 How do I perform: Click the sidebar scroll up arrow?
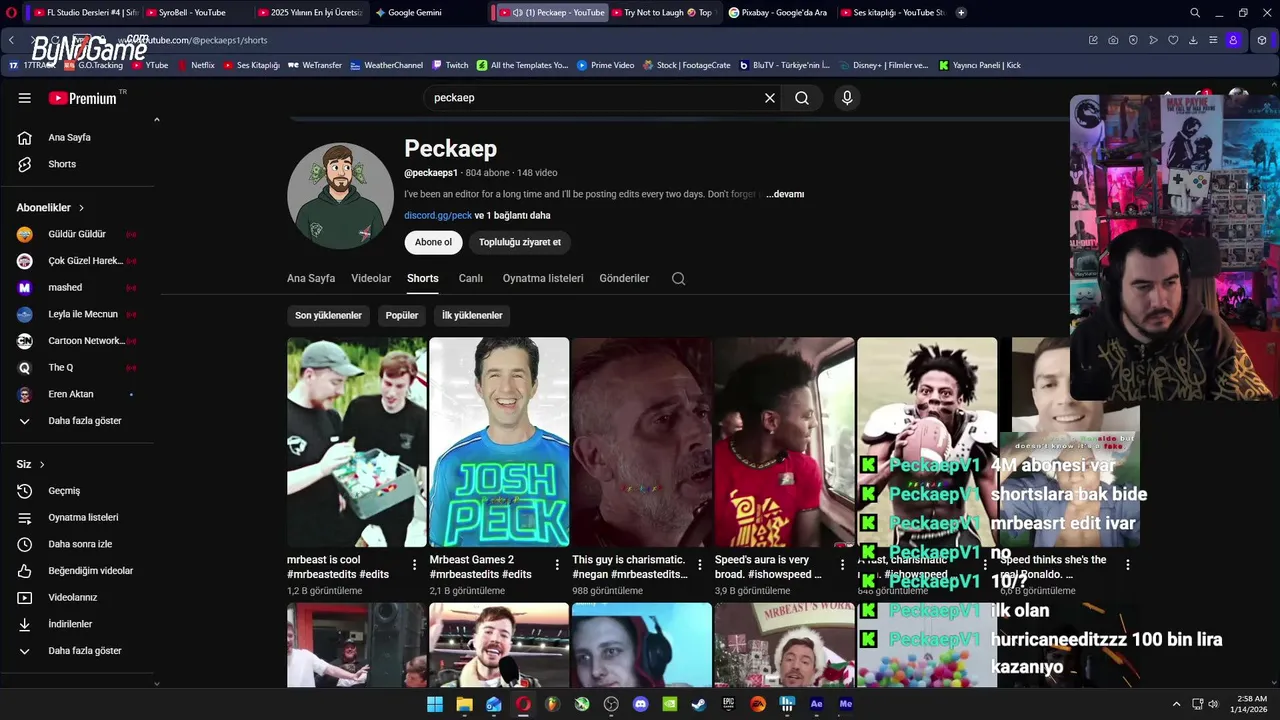156,120
